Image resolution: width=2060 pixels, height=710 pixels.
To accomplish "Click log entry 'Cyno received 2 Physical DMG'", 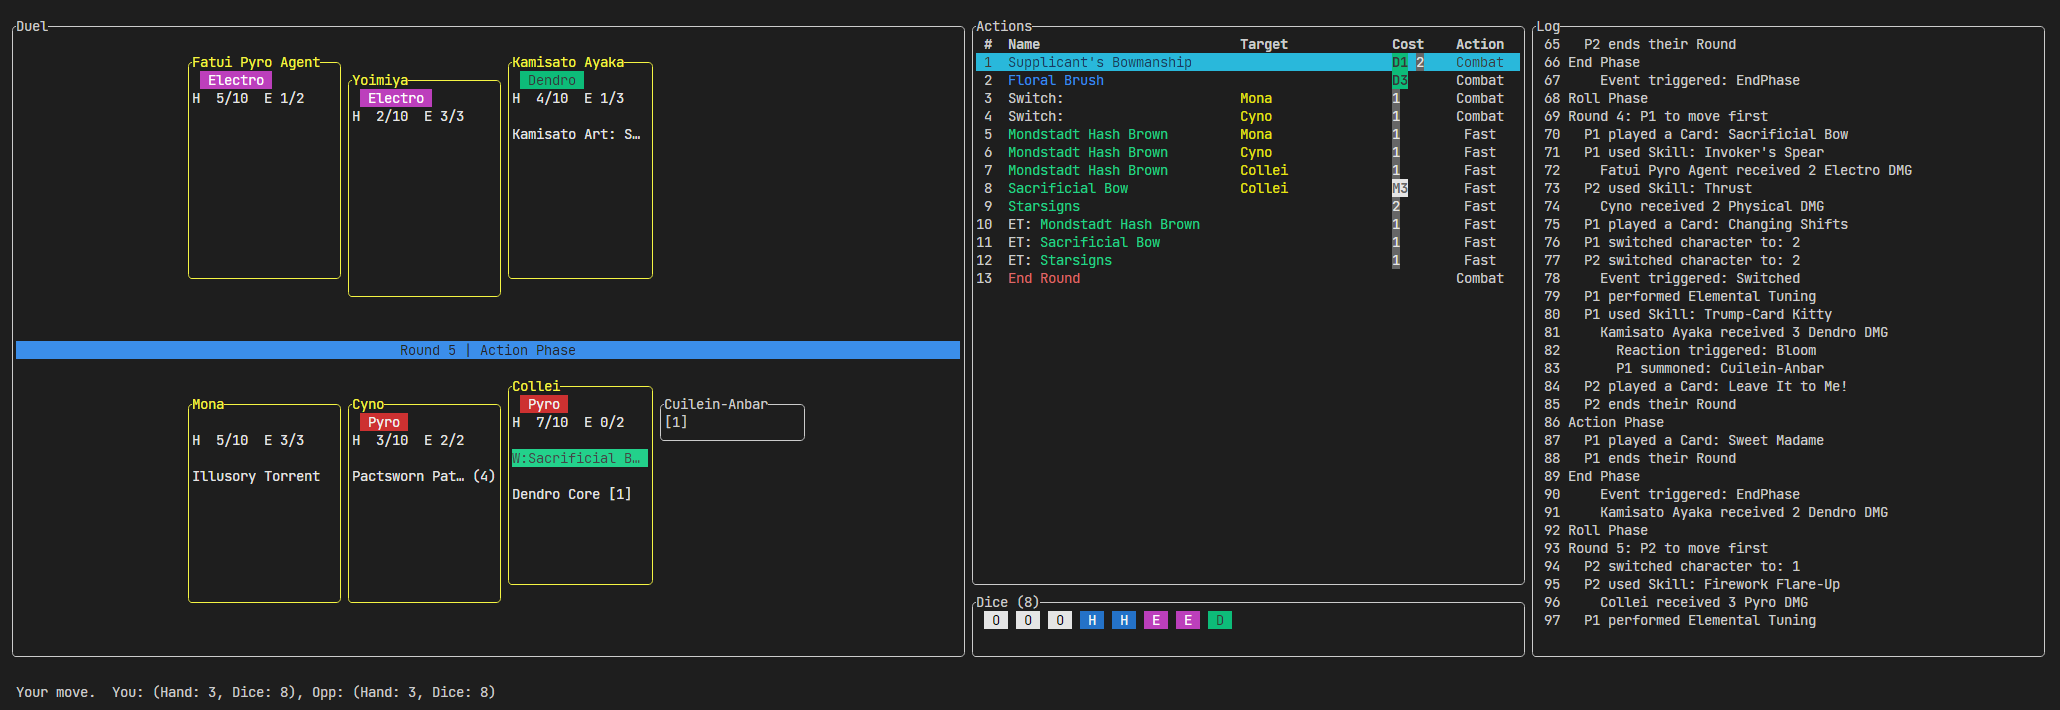I will pyautogui.click(x=1712, y=206).
